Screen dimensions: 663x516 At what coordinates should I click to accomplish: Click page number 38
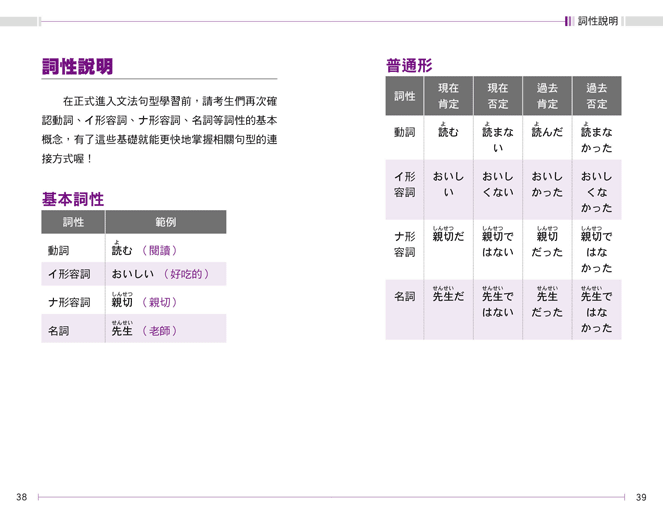[22, 497]
